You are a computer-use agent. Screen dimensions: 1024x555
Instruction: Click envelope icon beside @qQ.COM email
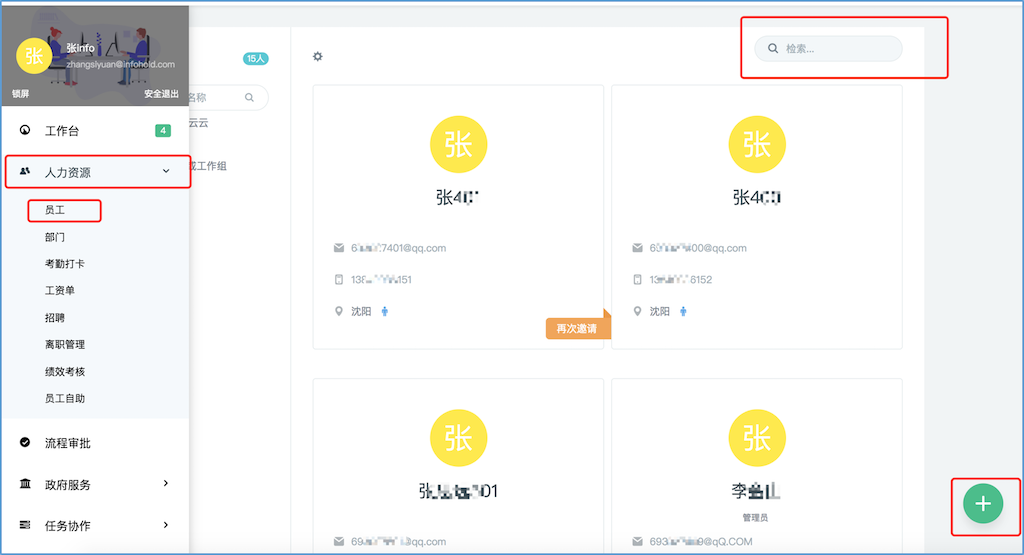637,541
